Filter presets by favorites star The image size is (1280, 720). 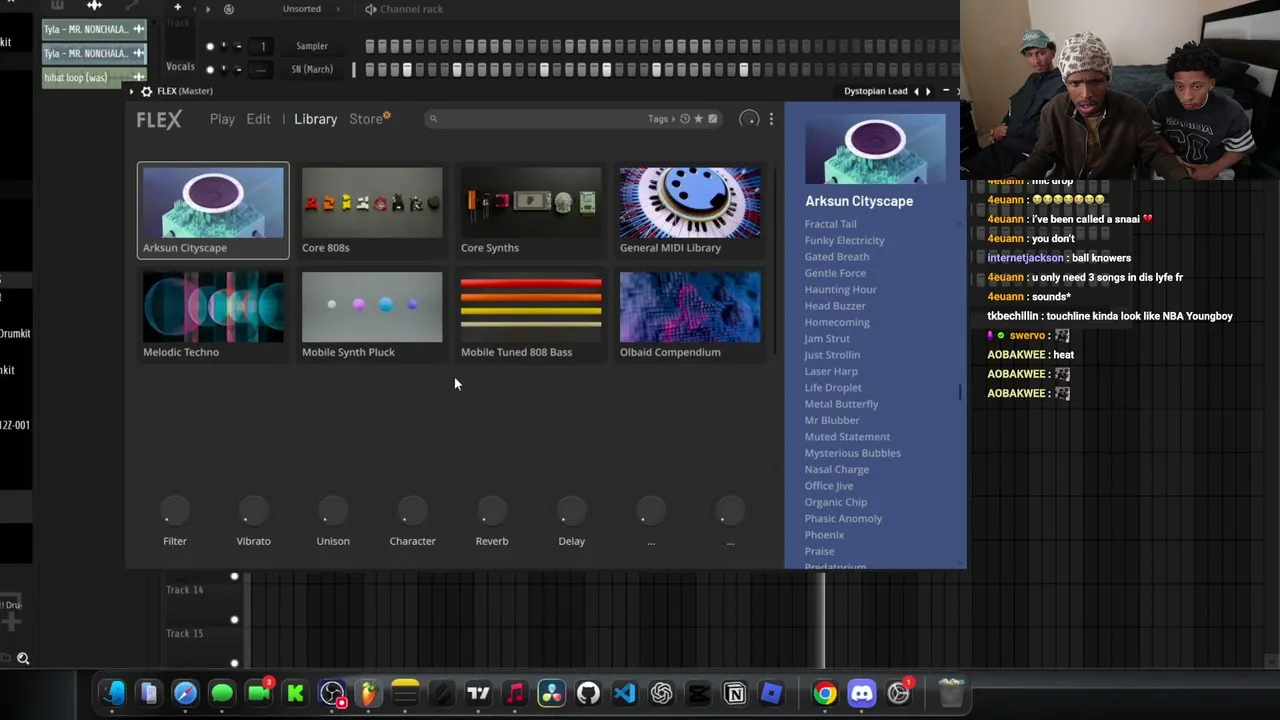pos(698,119)
